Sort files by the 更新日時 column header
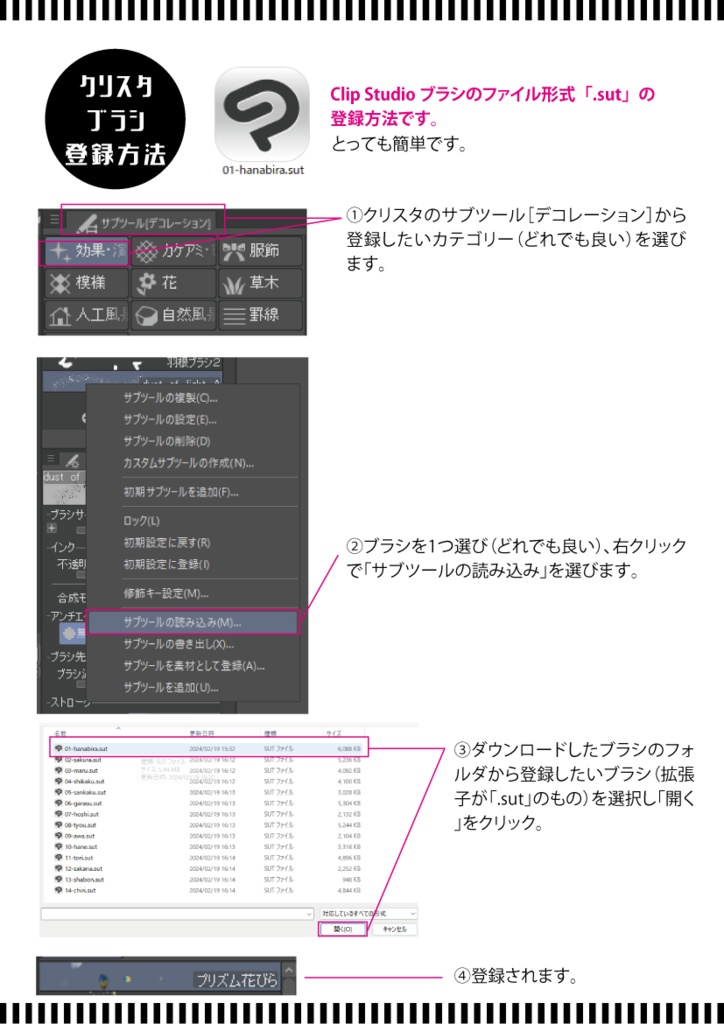The width and height of the screenshot is (724, 1024). (201, 733)
